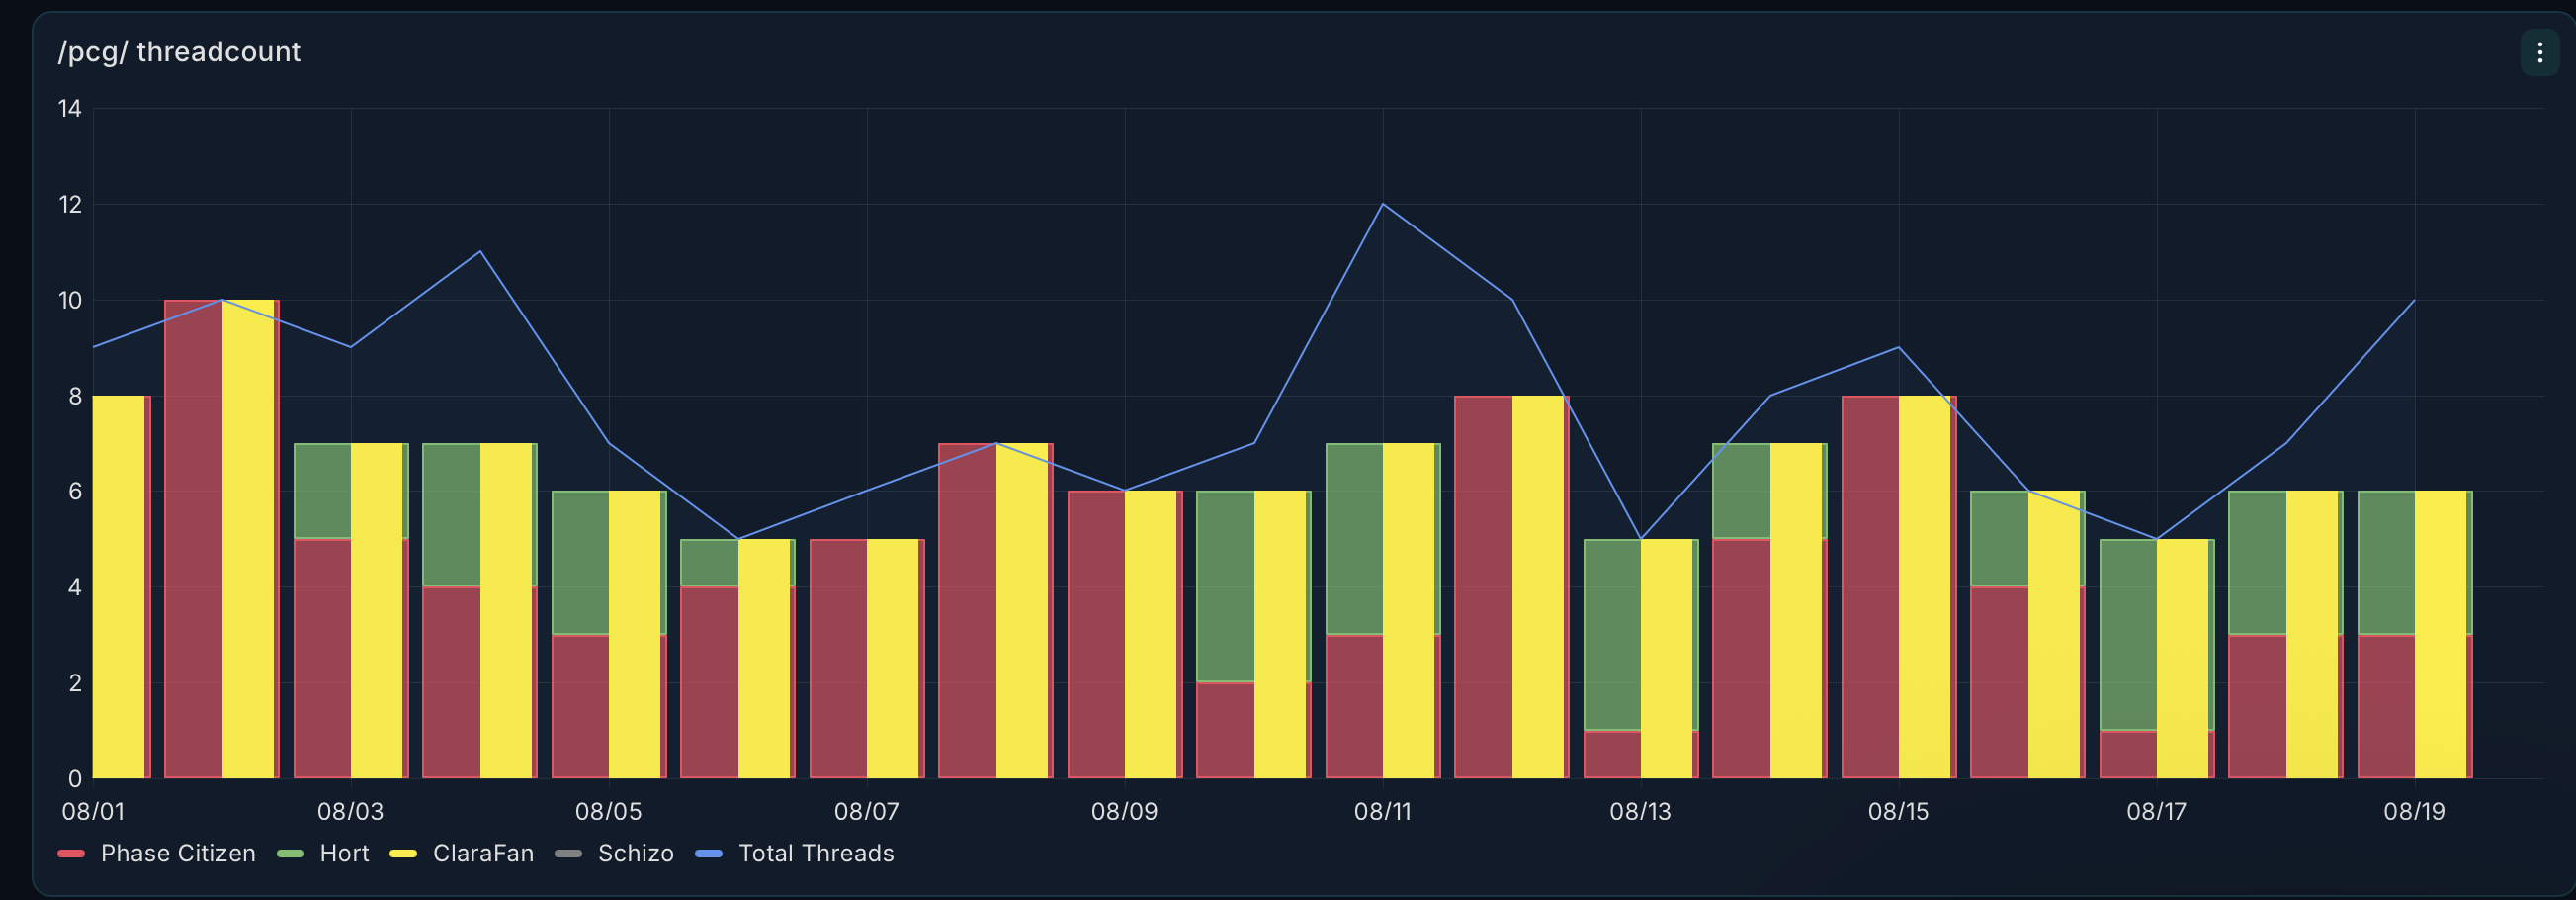Click the 08/09 x-axis date label
Image resolution: width=2576 pixels, height=900 pixels.
click(1124, 811)
